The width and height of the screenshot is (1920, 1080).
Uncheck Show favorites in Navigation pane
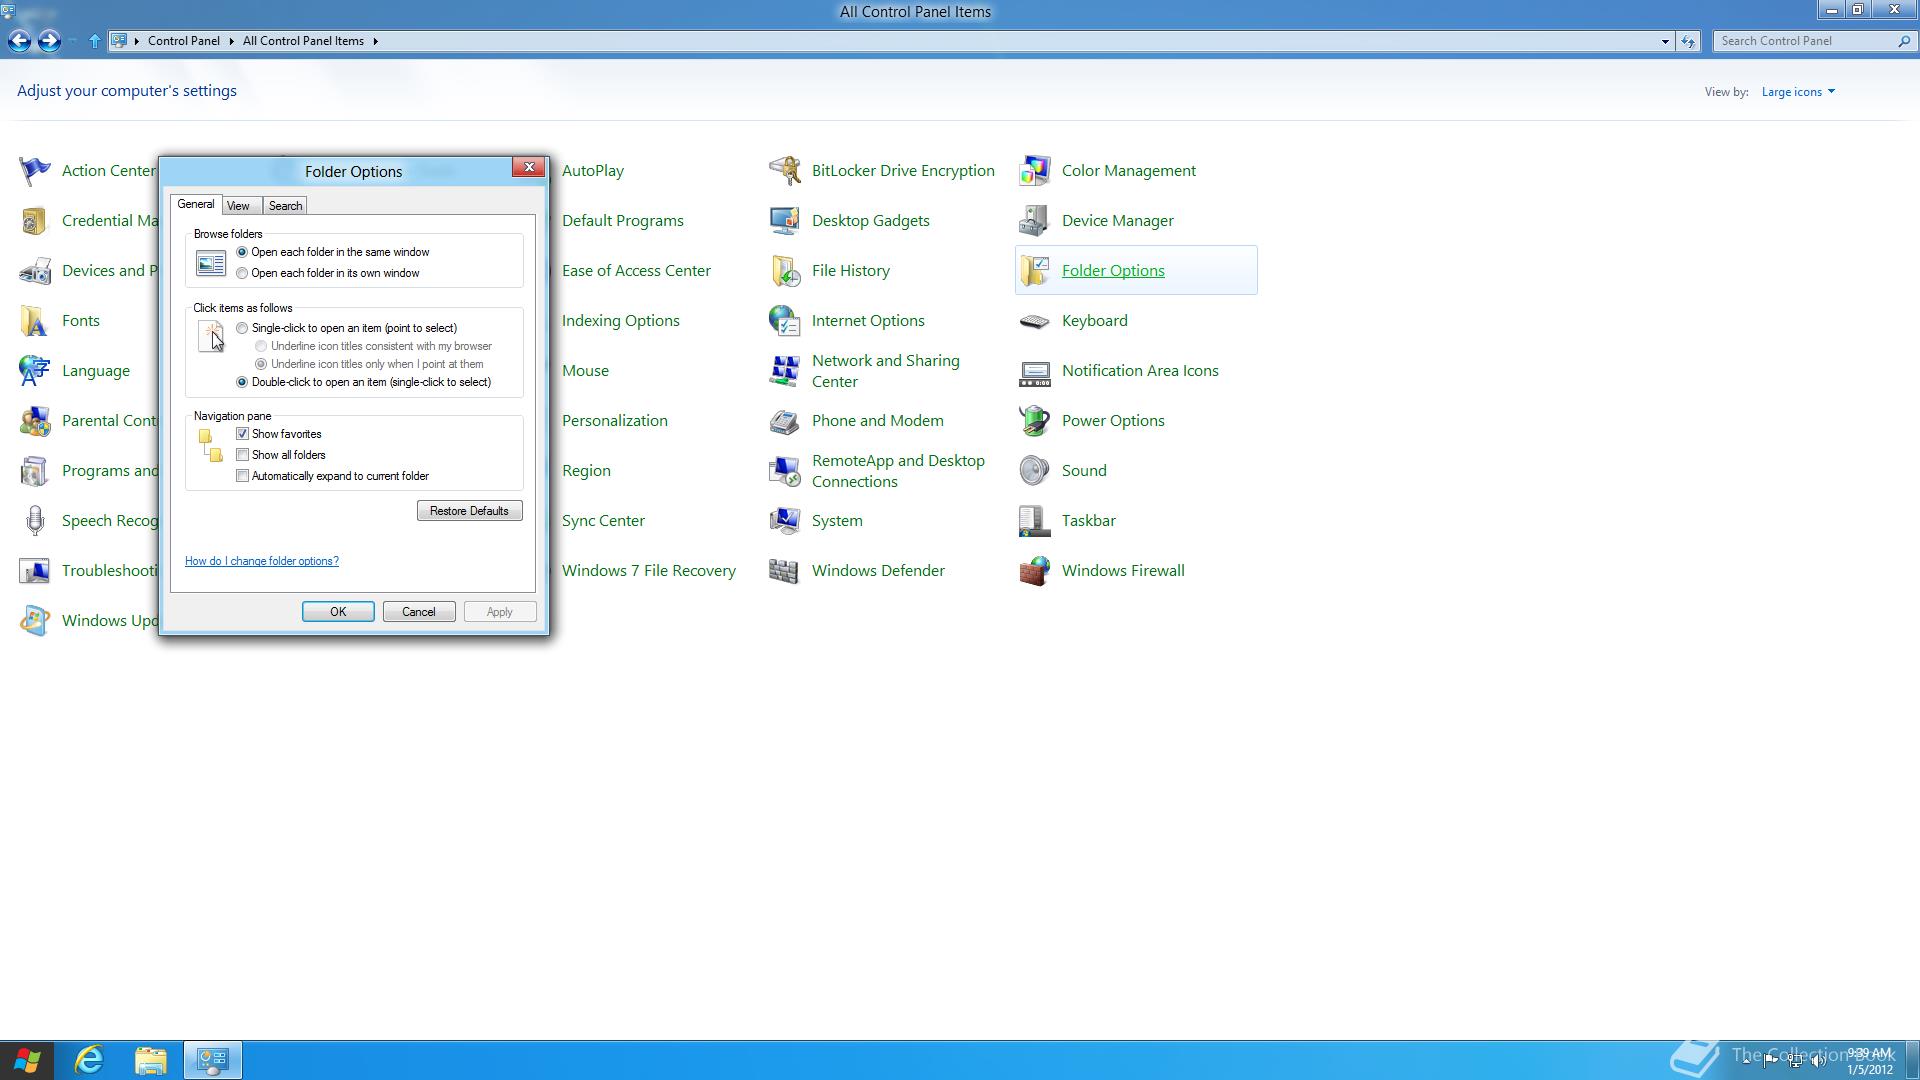pos(243,433)
